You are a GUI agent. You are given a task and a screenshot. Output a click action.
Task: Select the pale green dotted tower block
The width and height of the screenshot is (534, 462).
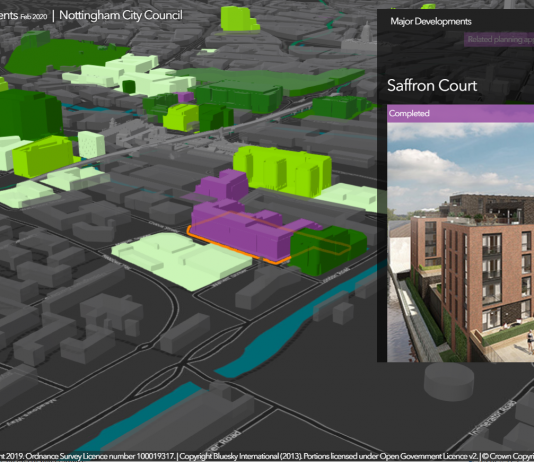[x=91, y=144]
